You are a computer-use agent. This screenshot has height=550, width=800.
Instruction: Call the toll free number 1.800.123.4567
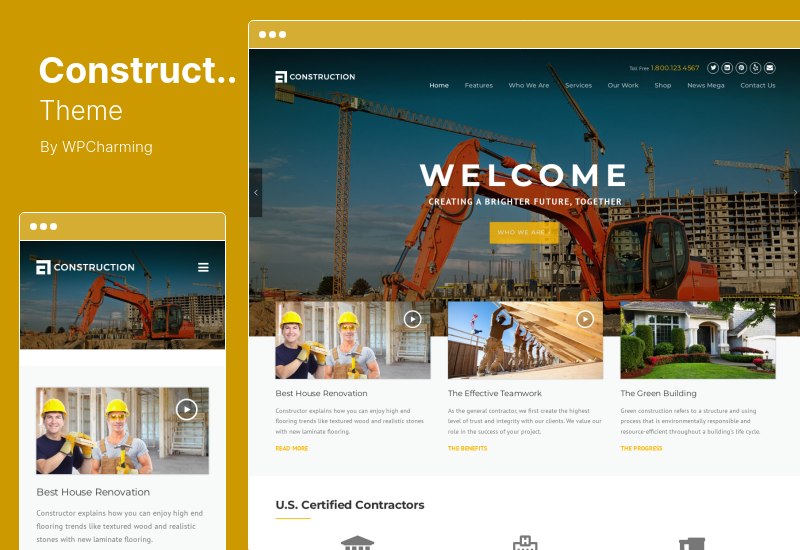[674, 68]
